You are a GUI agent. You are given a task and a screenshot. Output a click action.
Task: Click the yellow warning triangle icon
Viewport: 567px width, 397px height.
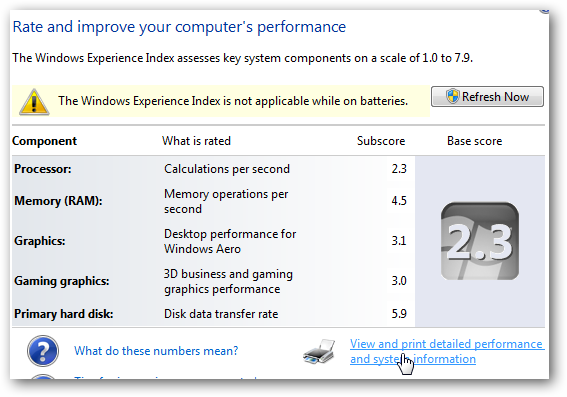coord(34,102)
